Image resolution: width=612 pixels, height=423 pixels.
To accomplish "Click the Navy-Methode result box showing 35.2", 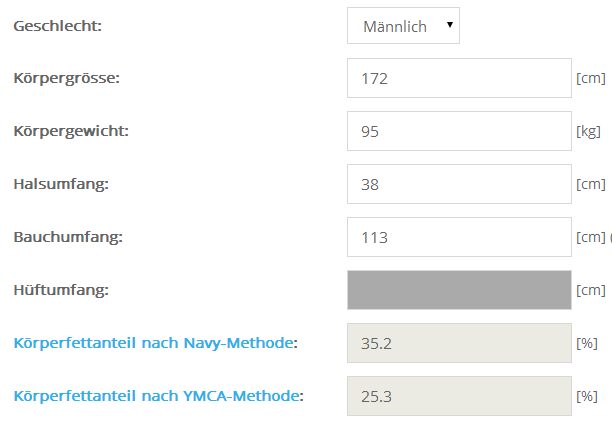I will coord(459,343).
